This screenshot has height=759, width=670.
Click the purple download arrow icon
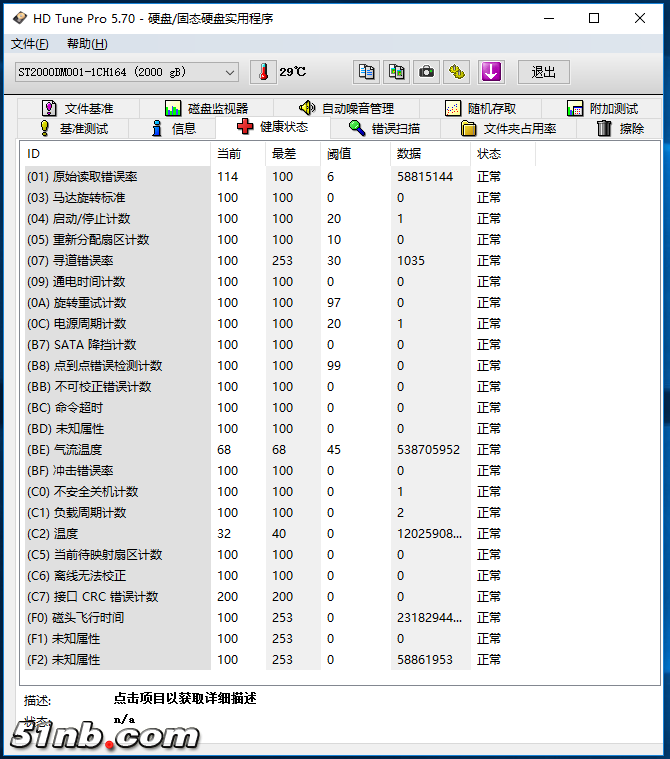490,72
